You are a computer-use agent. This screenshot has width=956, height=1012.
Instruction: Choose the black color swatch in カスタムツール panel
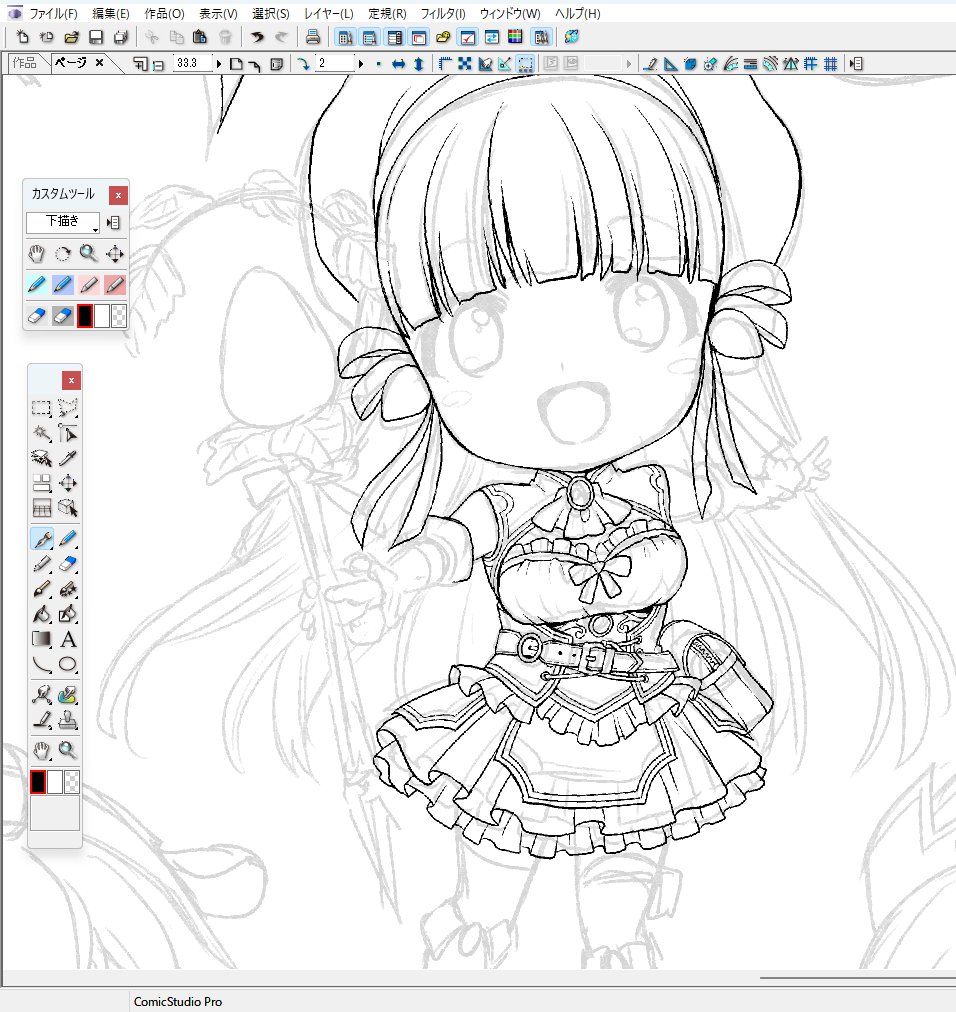click(x=85, y=316)
